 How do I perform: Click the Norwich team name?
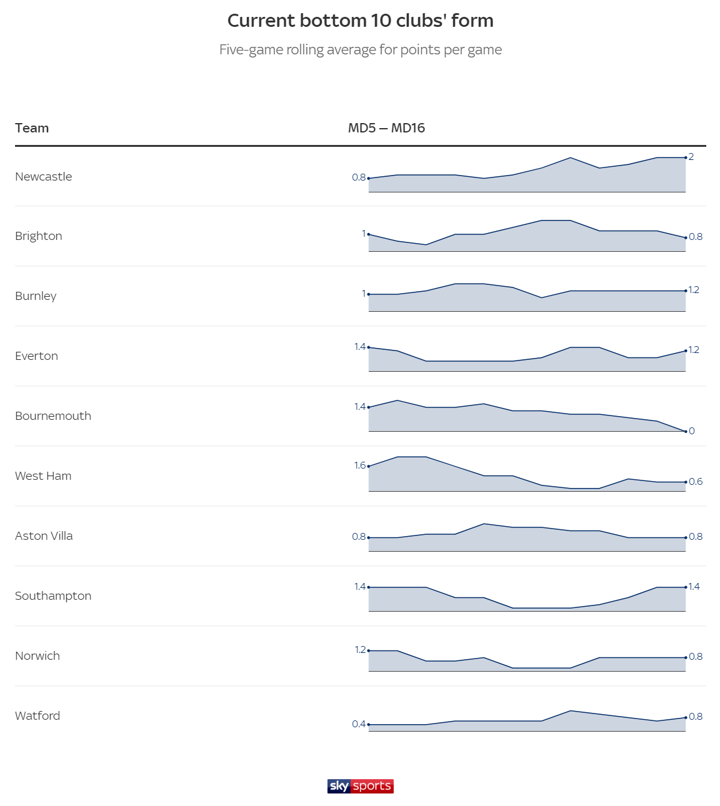click(x=38, y=657)
